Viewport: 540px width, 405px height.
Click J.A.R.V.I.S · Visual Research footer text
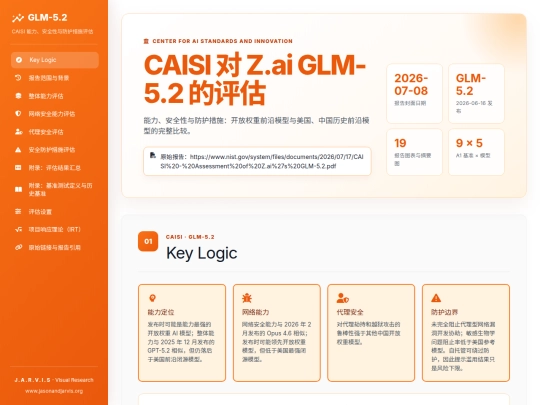(54, 380)
